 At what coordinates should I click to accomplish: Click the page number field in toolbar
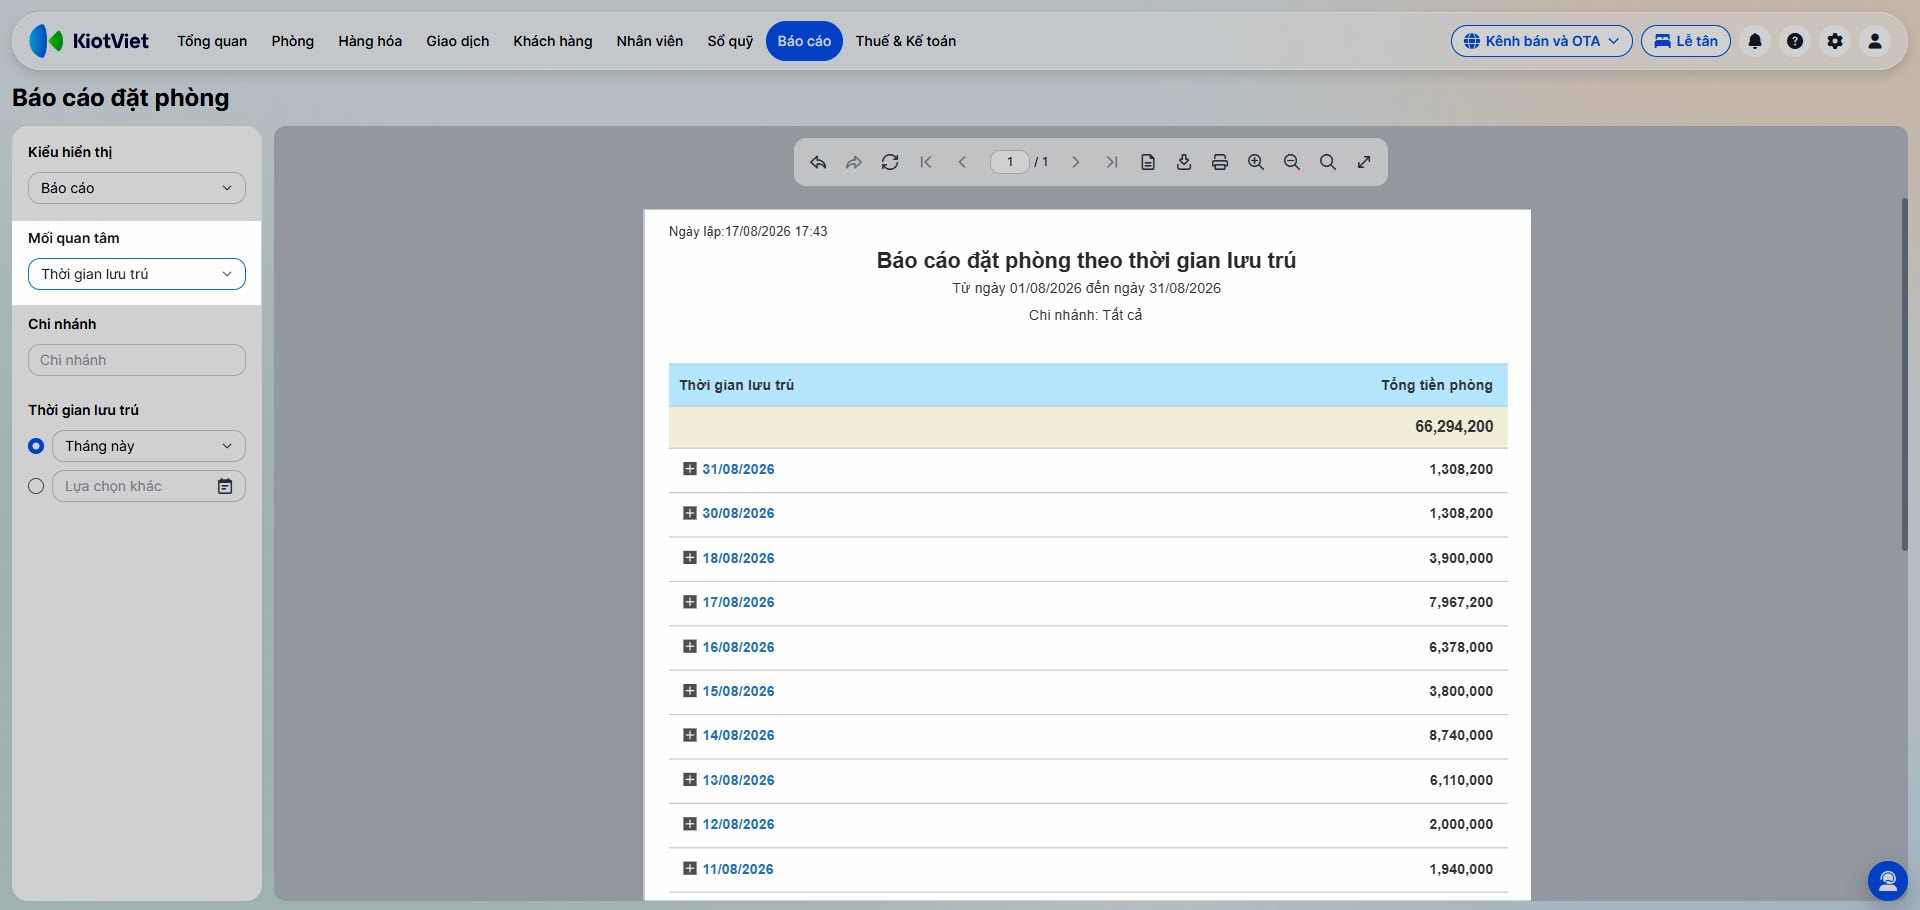pos(1010,162)
